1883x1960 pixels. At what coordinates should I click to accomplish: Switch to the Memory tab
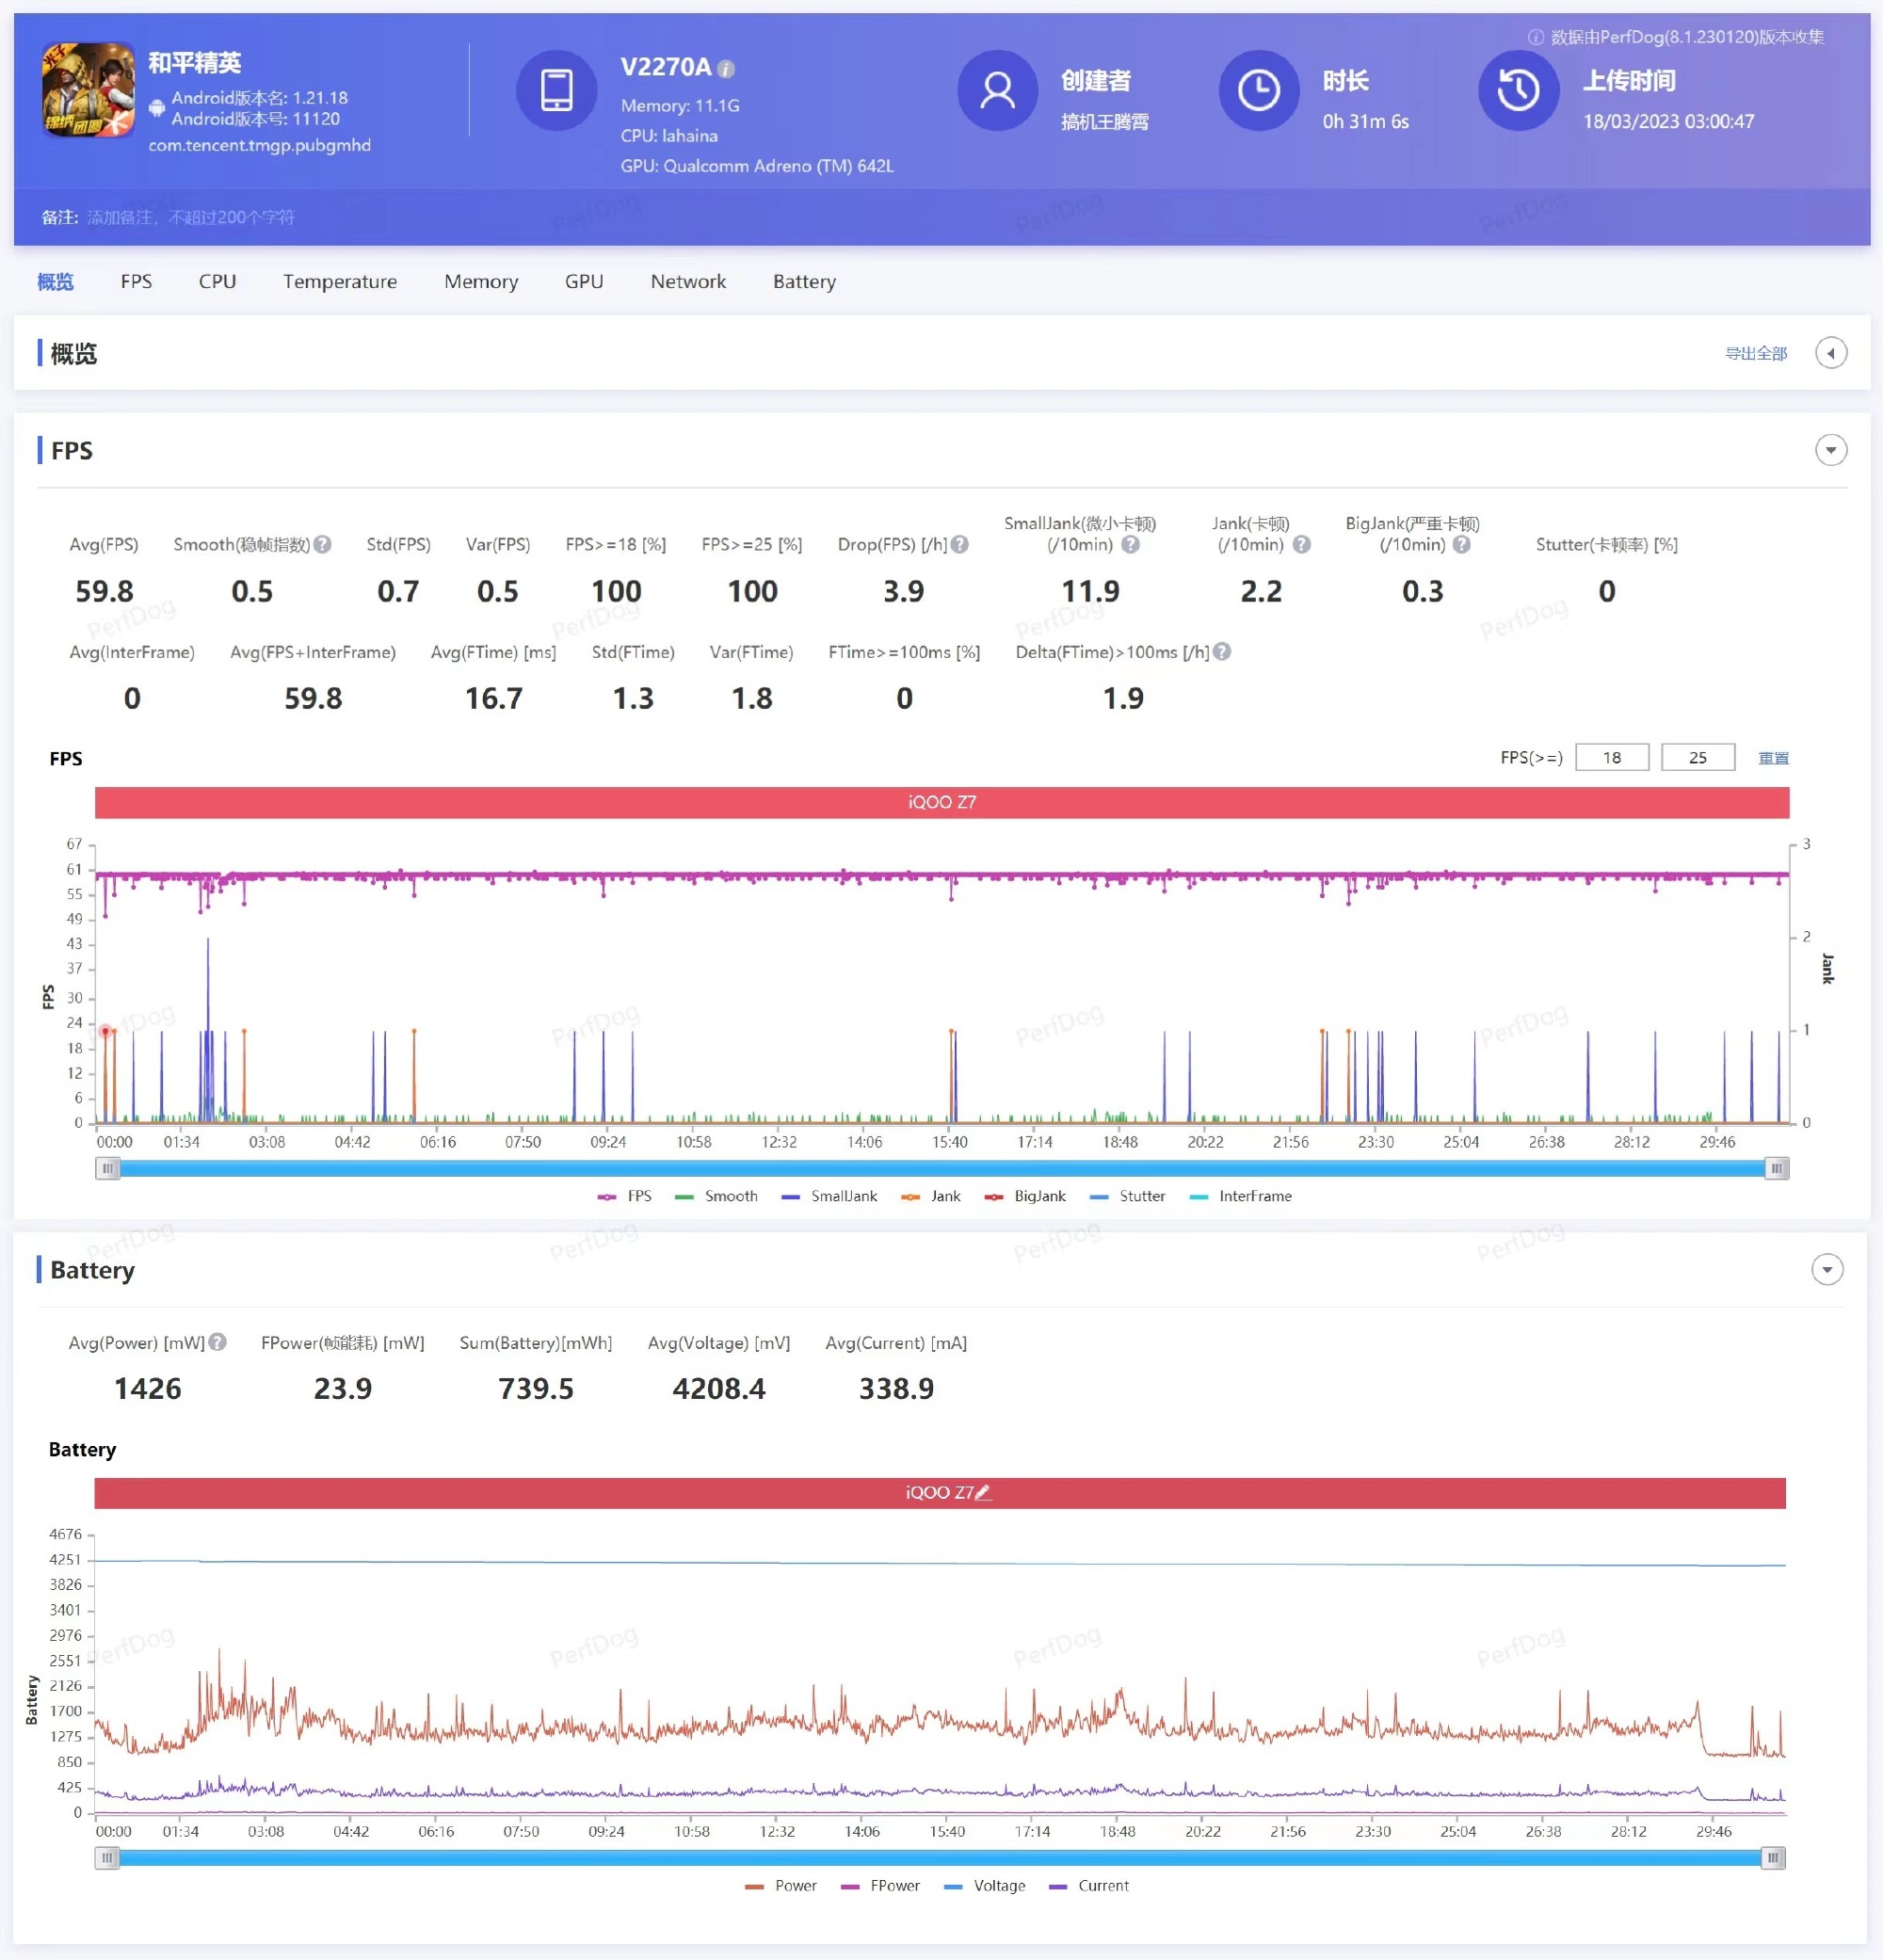481,281
